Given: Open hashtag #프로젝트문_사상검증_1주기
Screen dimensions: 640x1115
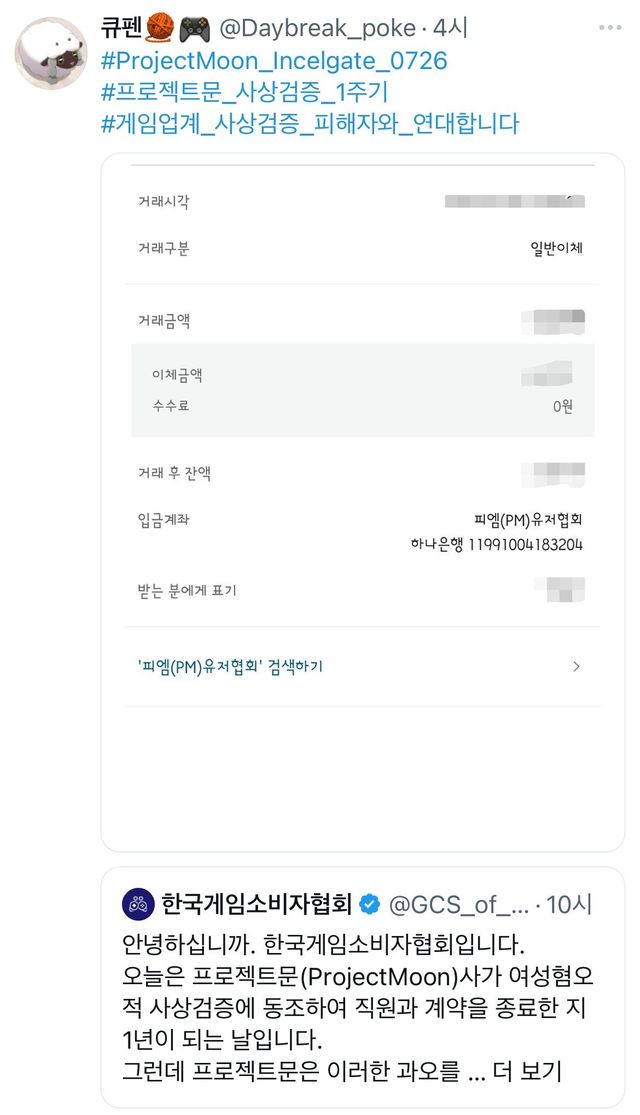Looking at the screenshot, I should click(x=244, y=92).
